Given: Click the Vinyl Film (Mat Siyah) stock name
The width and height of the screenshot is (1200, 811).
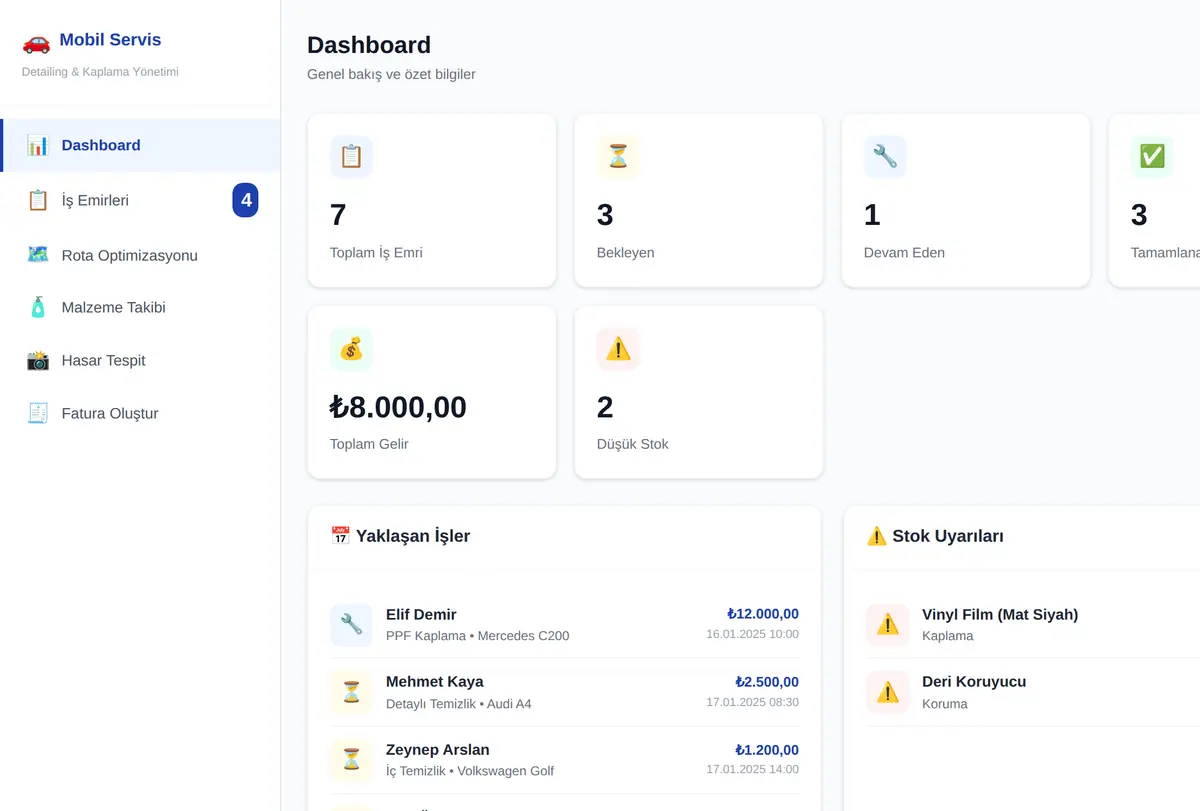Looking at the screenshot, I should point(1000,614).
